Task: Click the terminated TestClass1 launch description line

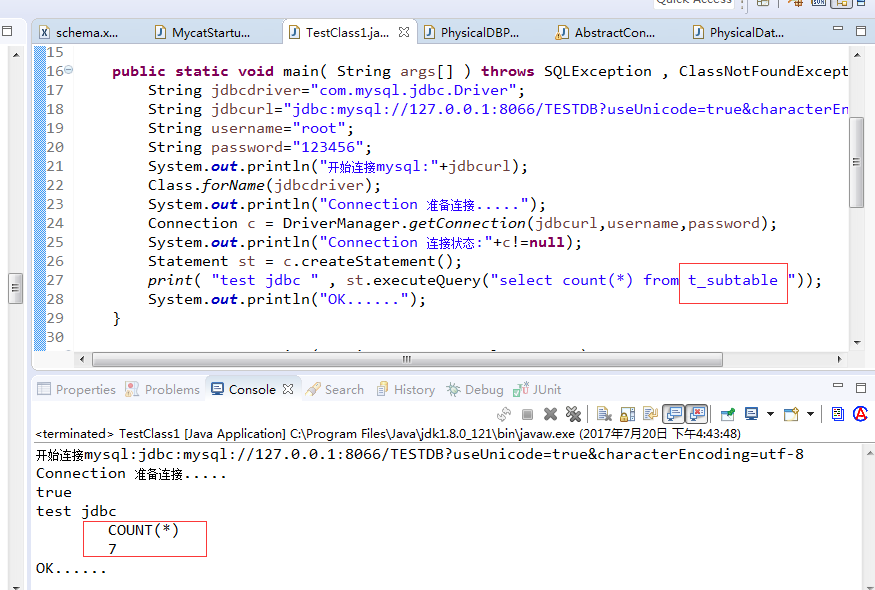Action: pos(388,434)
